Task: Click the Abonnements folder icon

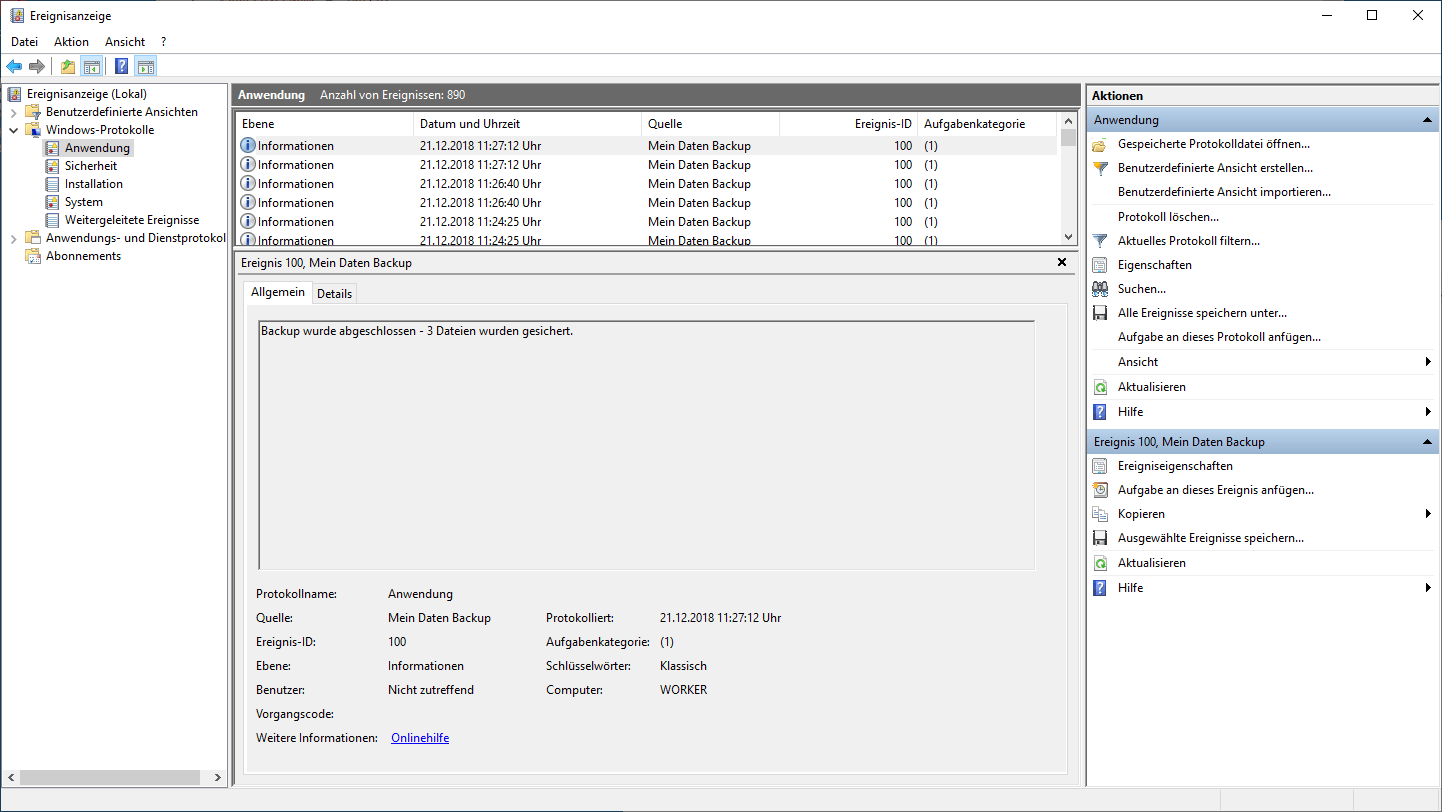Action: tap(33, 256)
